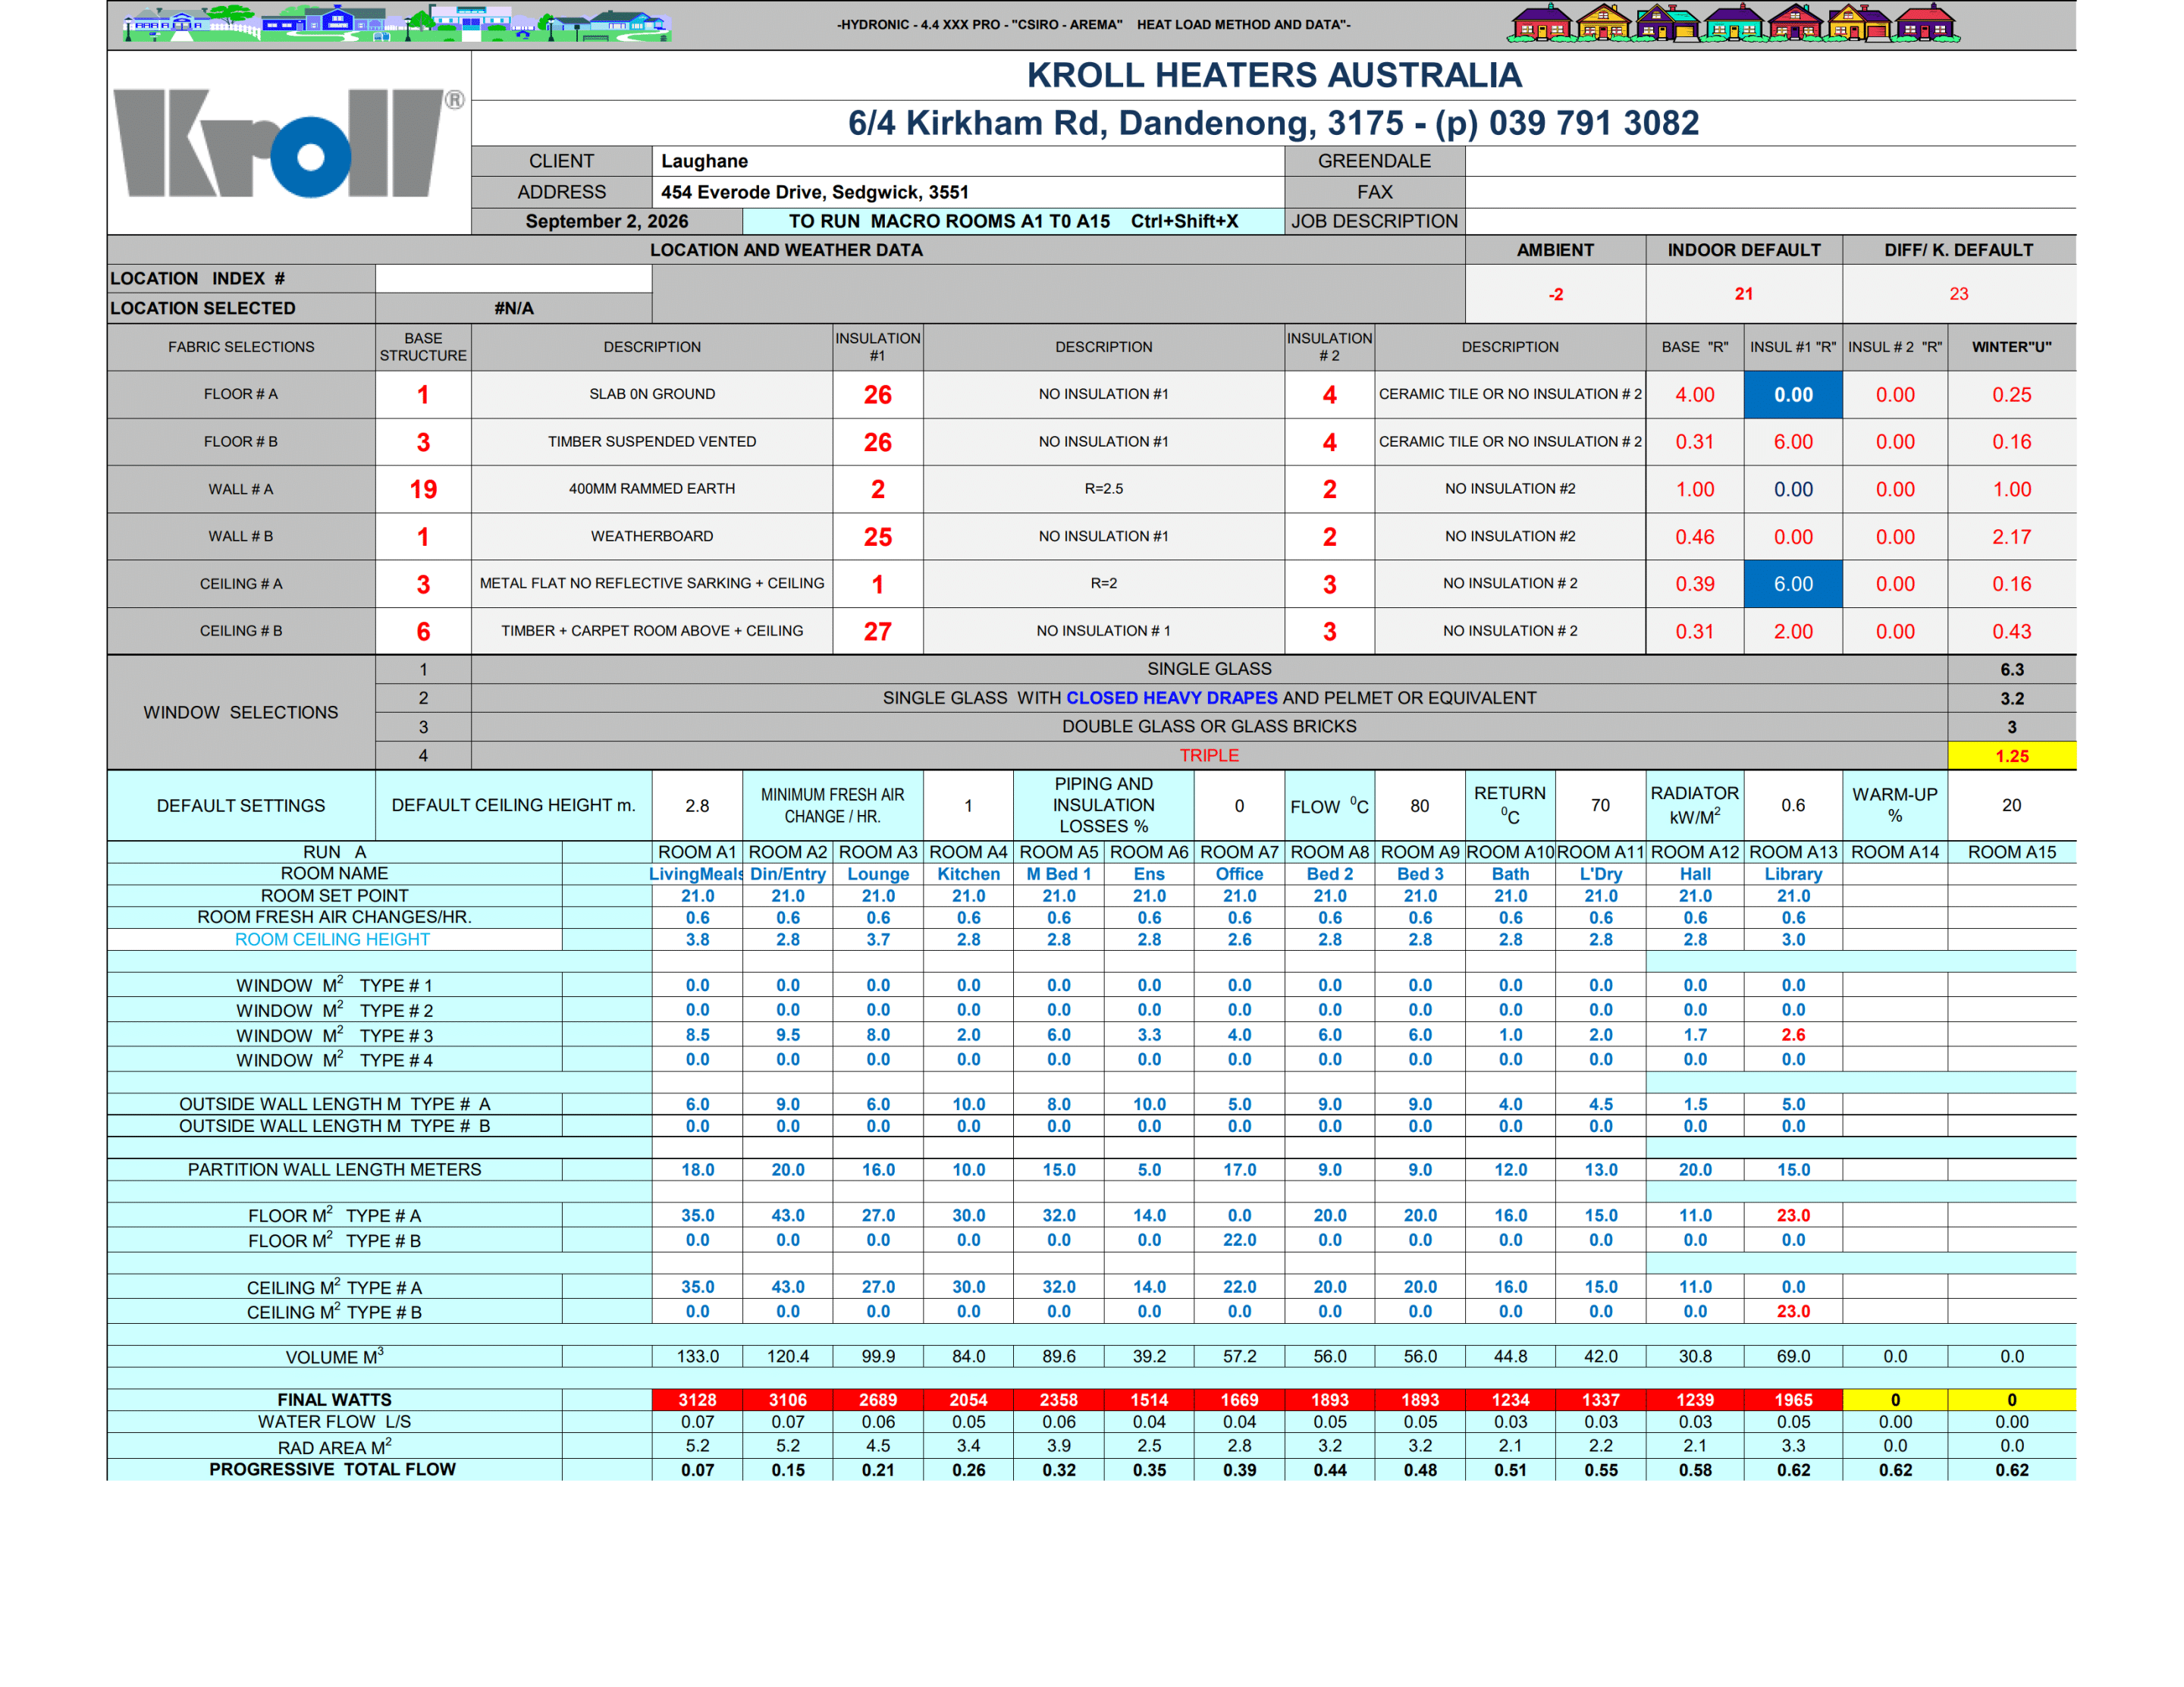Click the progressive total flow '0.58'

coord(1694,1470)
